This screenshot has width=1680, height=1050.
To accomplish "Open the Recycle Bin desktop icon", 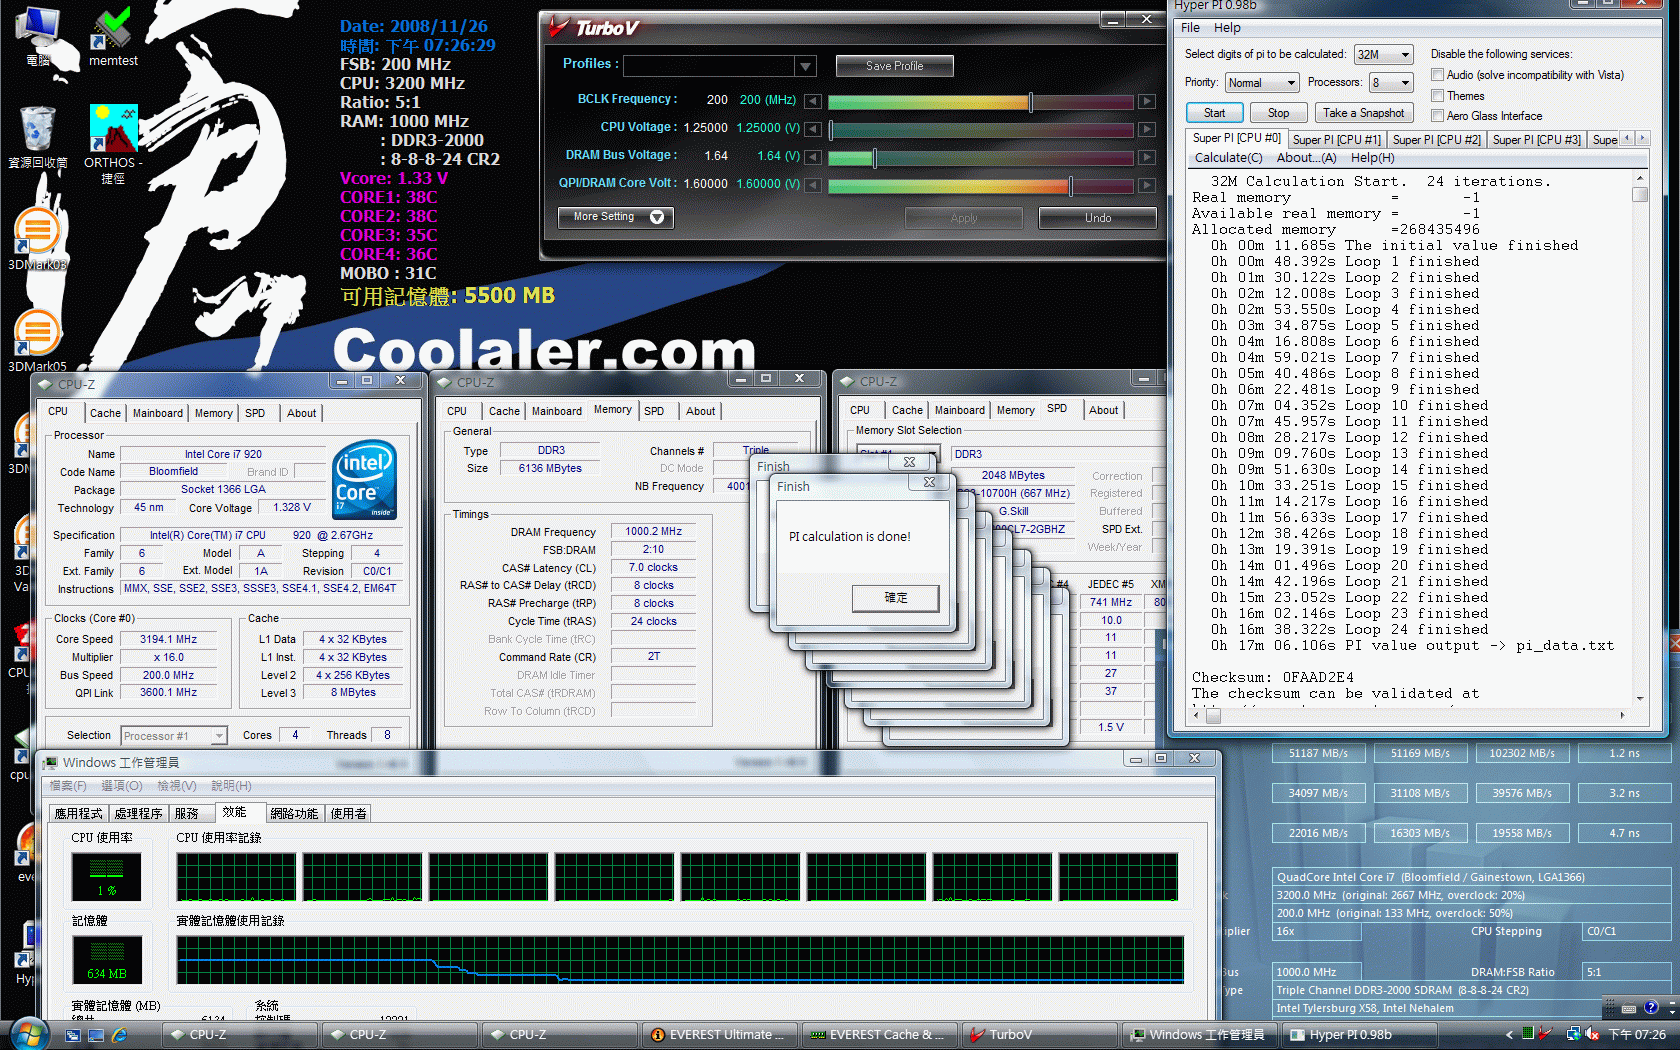I will [38, 136].
